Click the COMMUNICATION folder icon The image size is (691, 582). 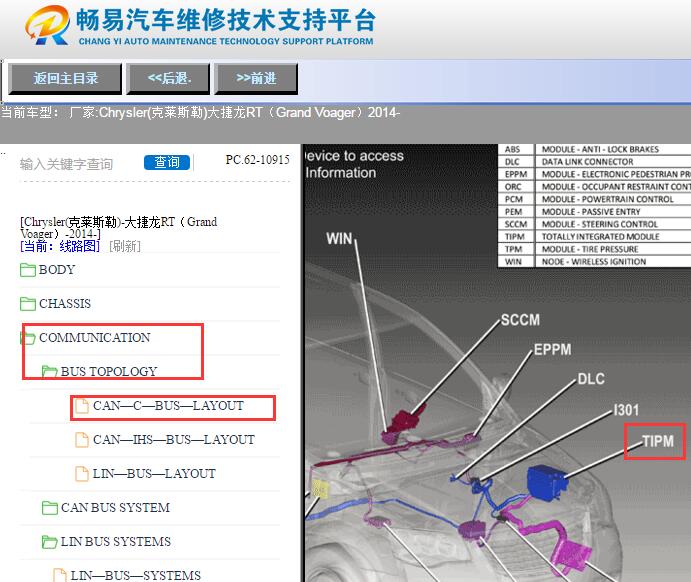28,338
